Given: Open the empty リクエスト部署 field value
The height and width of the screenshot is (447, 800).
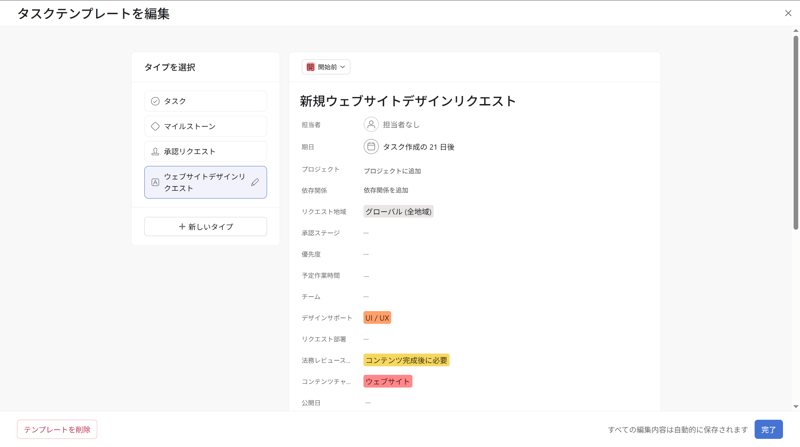Looking at the screenshot, I should 366,339.
